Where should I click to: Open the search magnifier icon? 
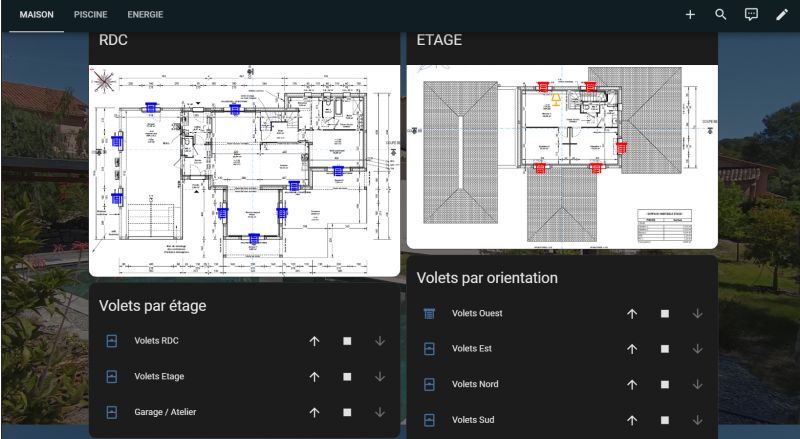tap(721, 15)
